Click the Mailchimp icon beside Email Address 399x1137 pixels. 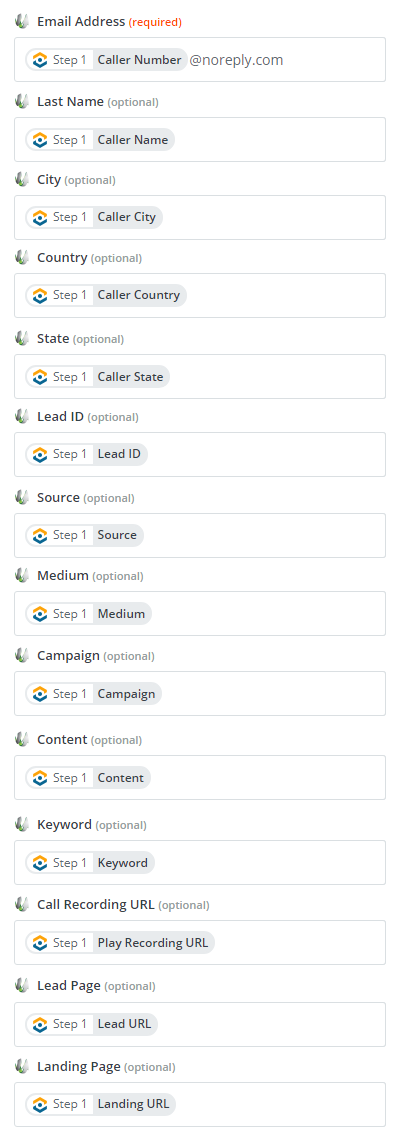pos(22,21)
